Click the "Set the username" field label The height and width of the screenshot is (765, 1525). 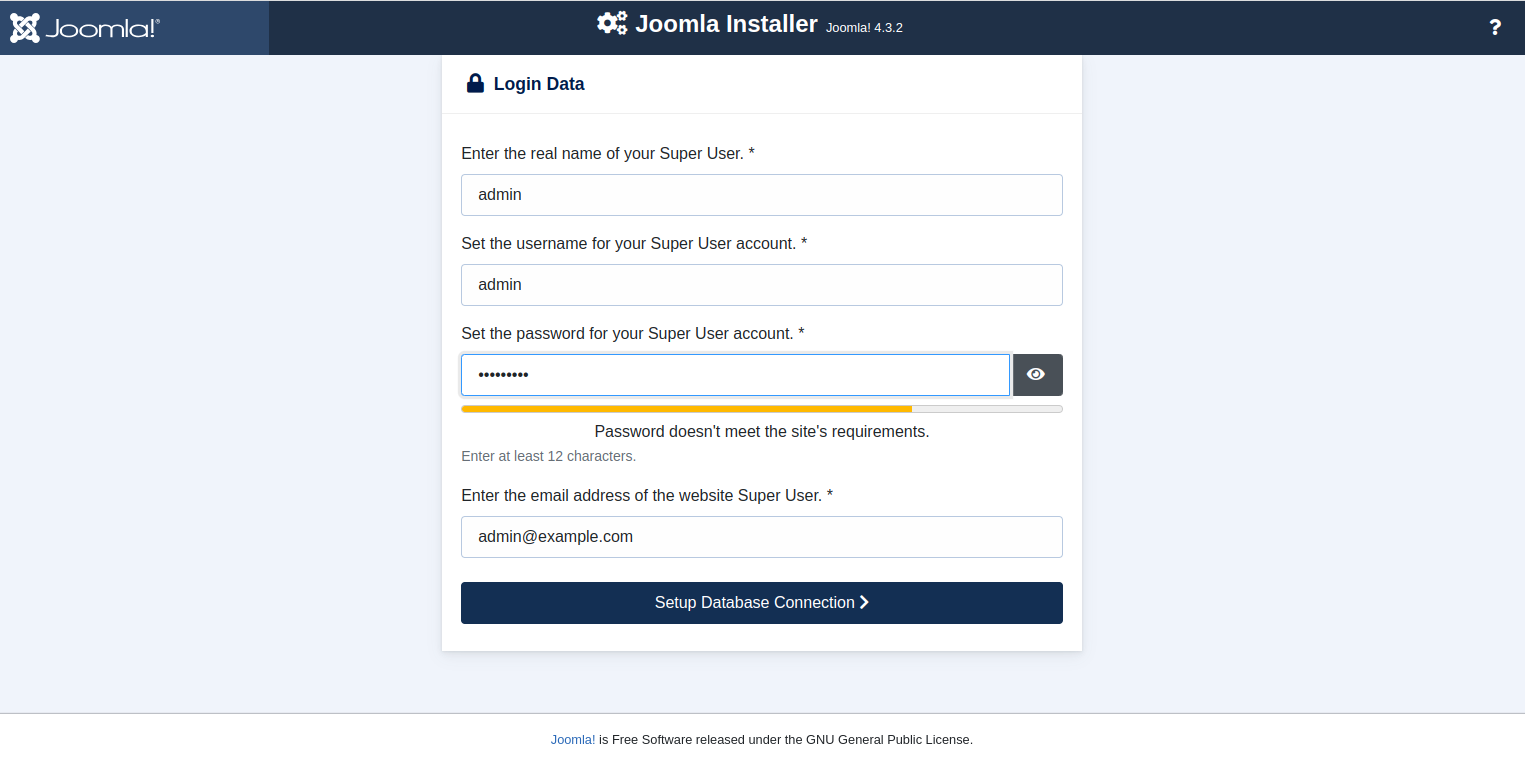pos(633,243)
